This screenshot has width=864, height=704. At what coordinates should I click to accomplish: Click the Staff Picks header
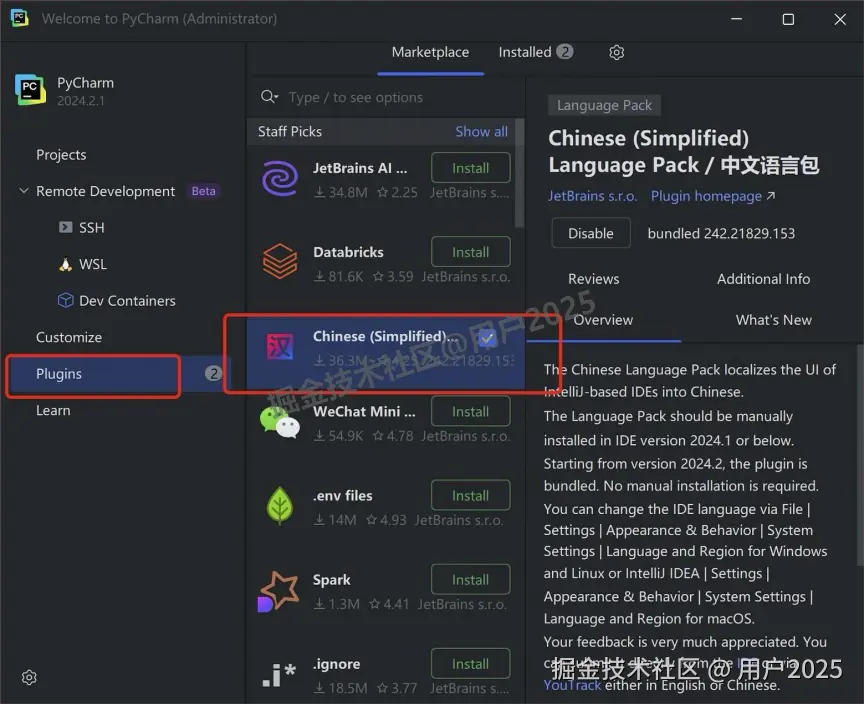[x=290, y=131]
